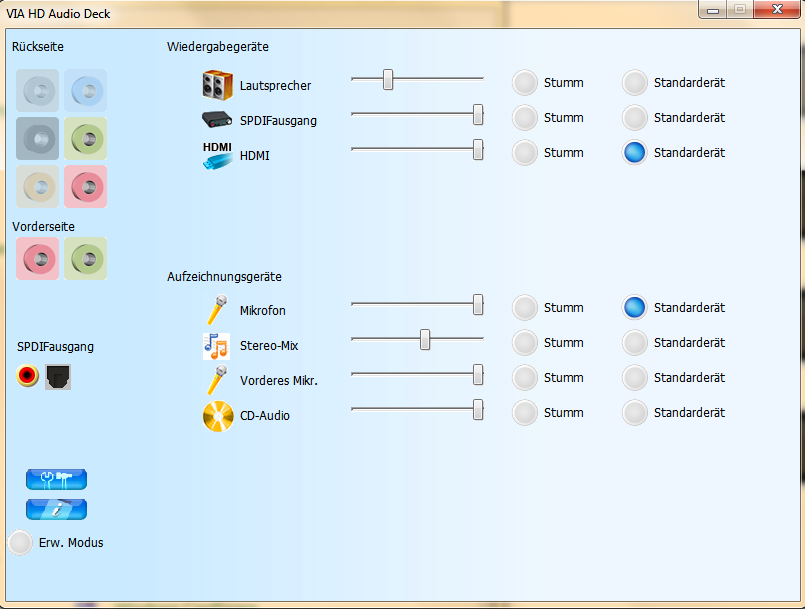Click the gray rear jack icon, top left

point(37,91)
